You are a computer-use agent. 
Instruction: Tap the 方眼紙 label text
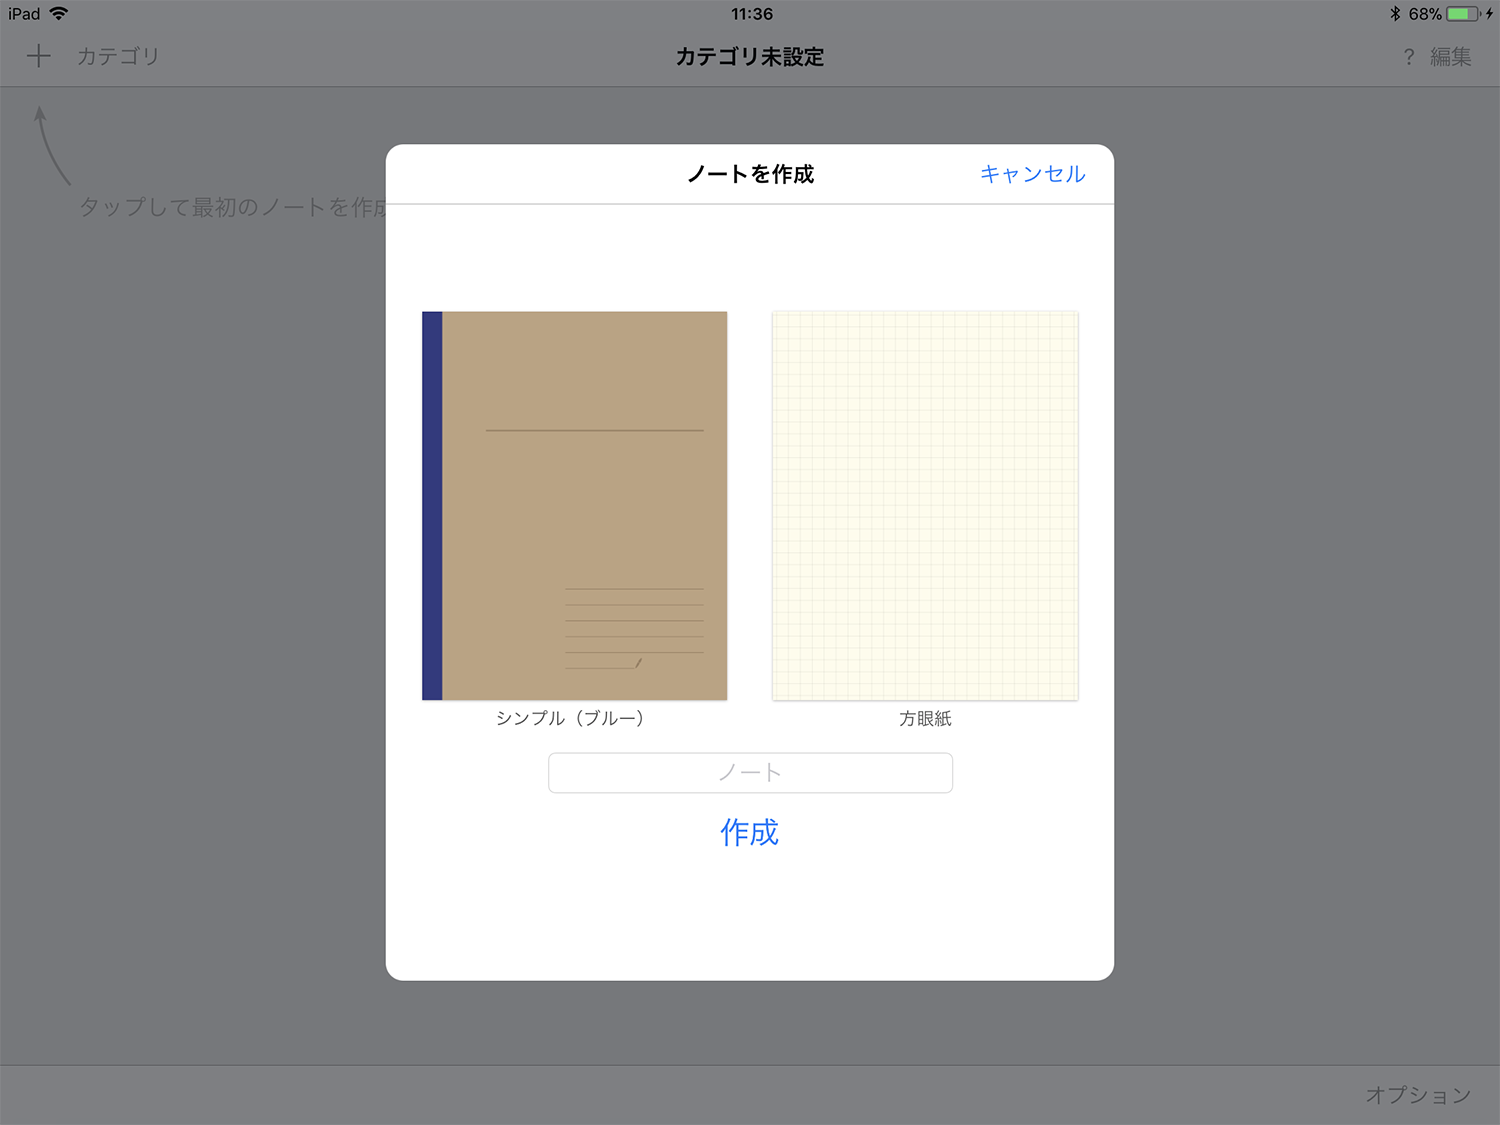click(x=925, y=718)
